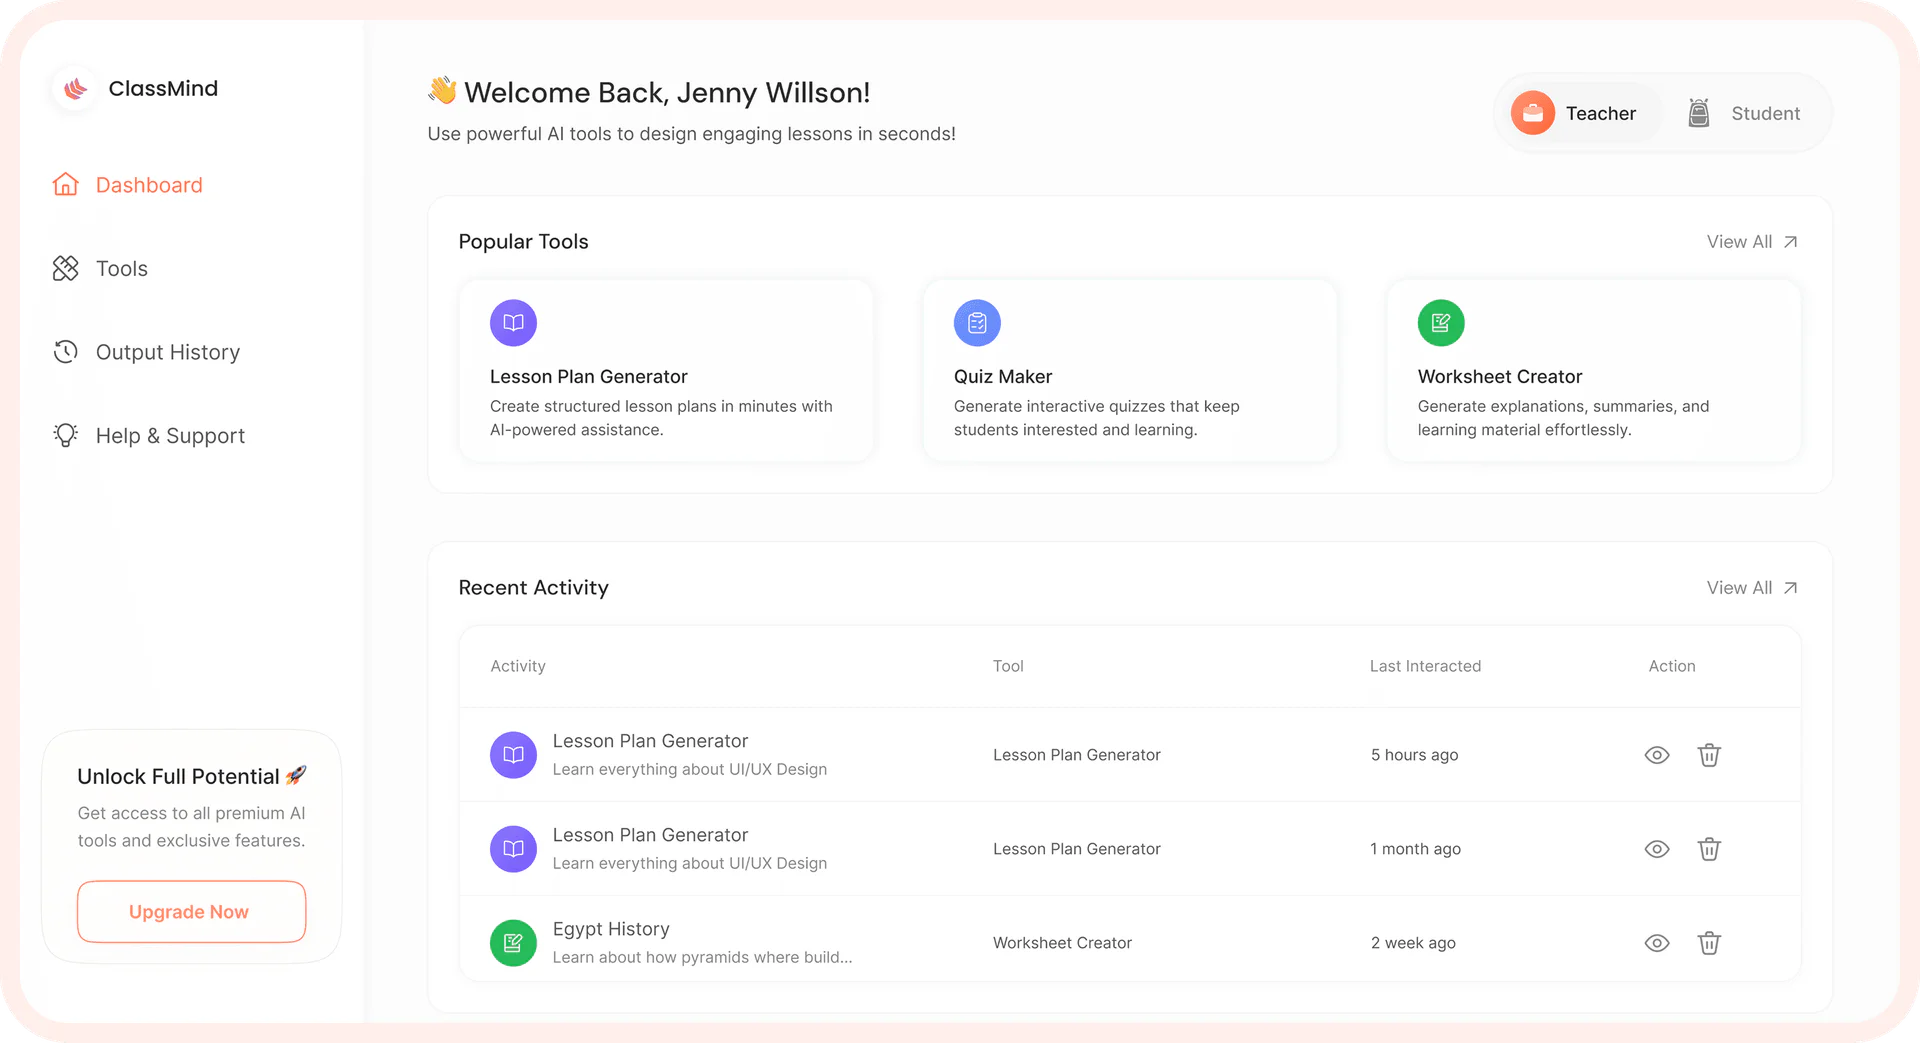Click the Output History clock icon
This screenshot has width=1920, height=1043.
[x=64, y=351]
